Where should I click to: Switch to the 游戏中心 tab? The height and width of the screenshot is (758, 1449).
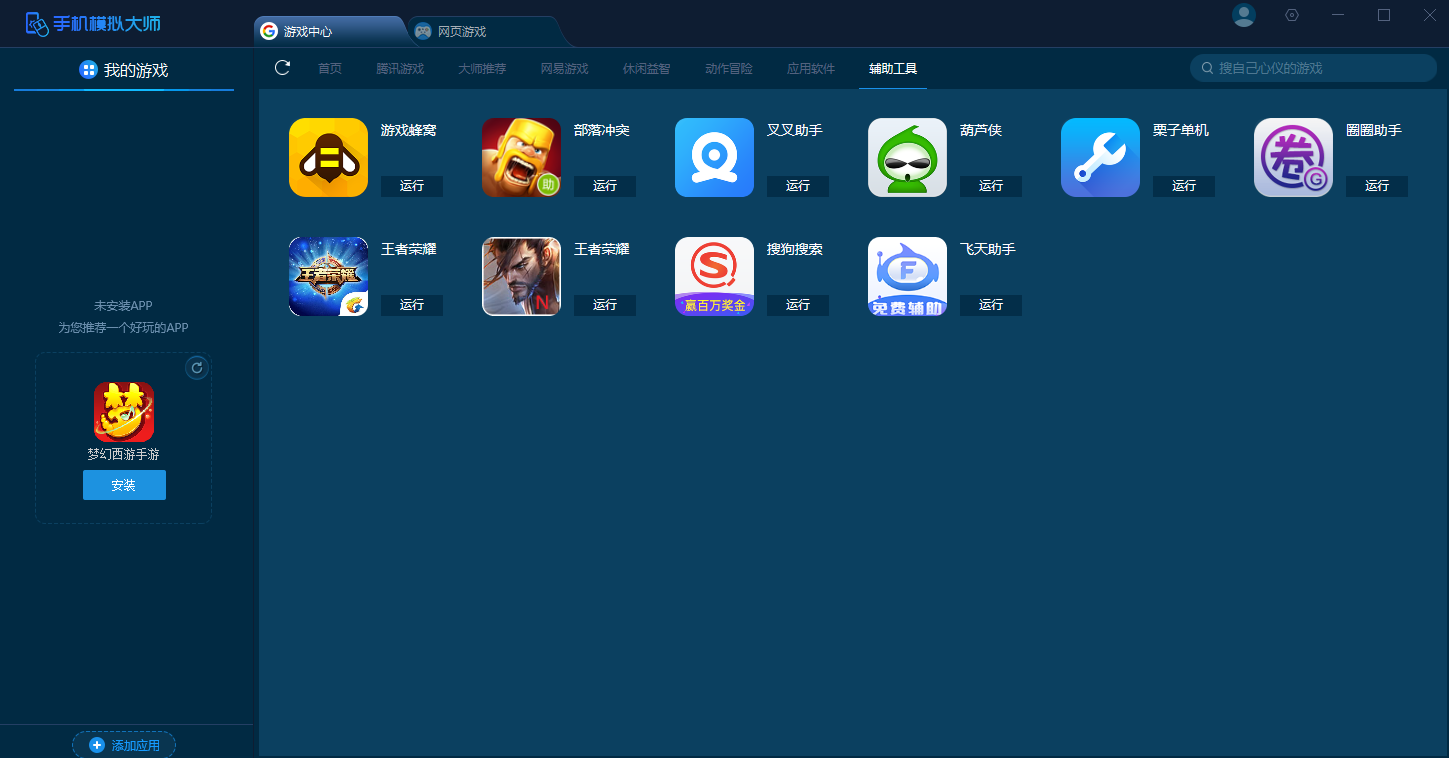click(330, 31)
